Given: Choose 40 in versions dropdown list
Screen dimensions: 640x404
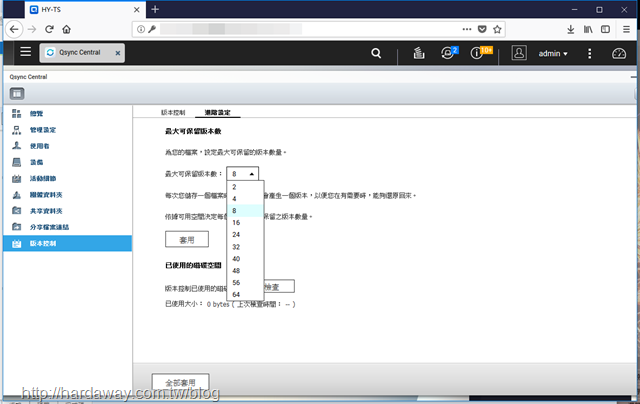Looking at the screenshot, I should [245, 259].
